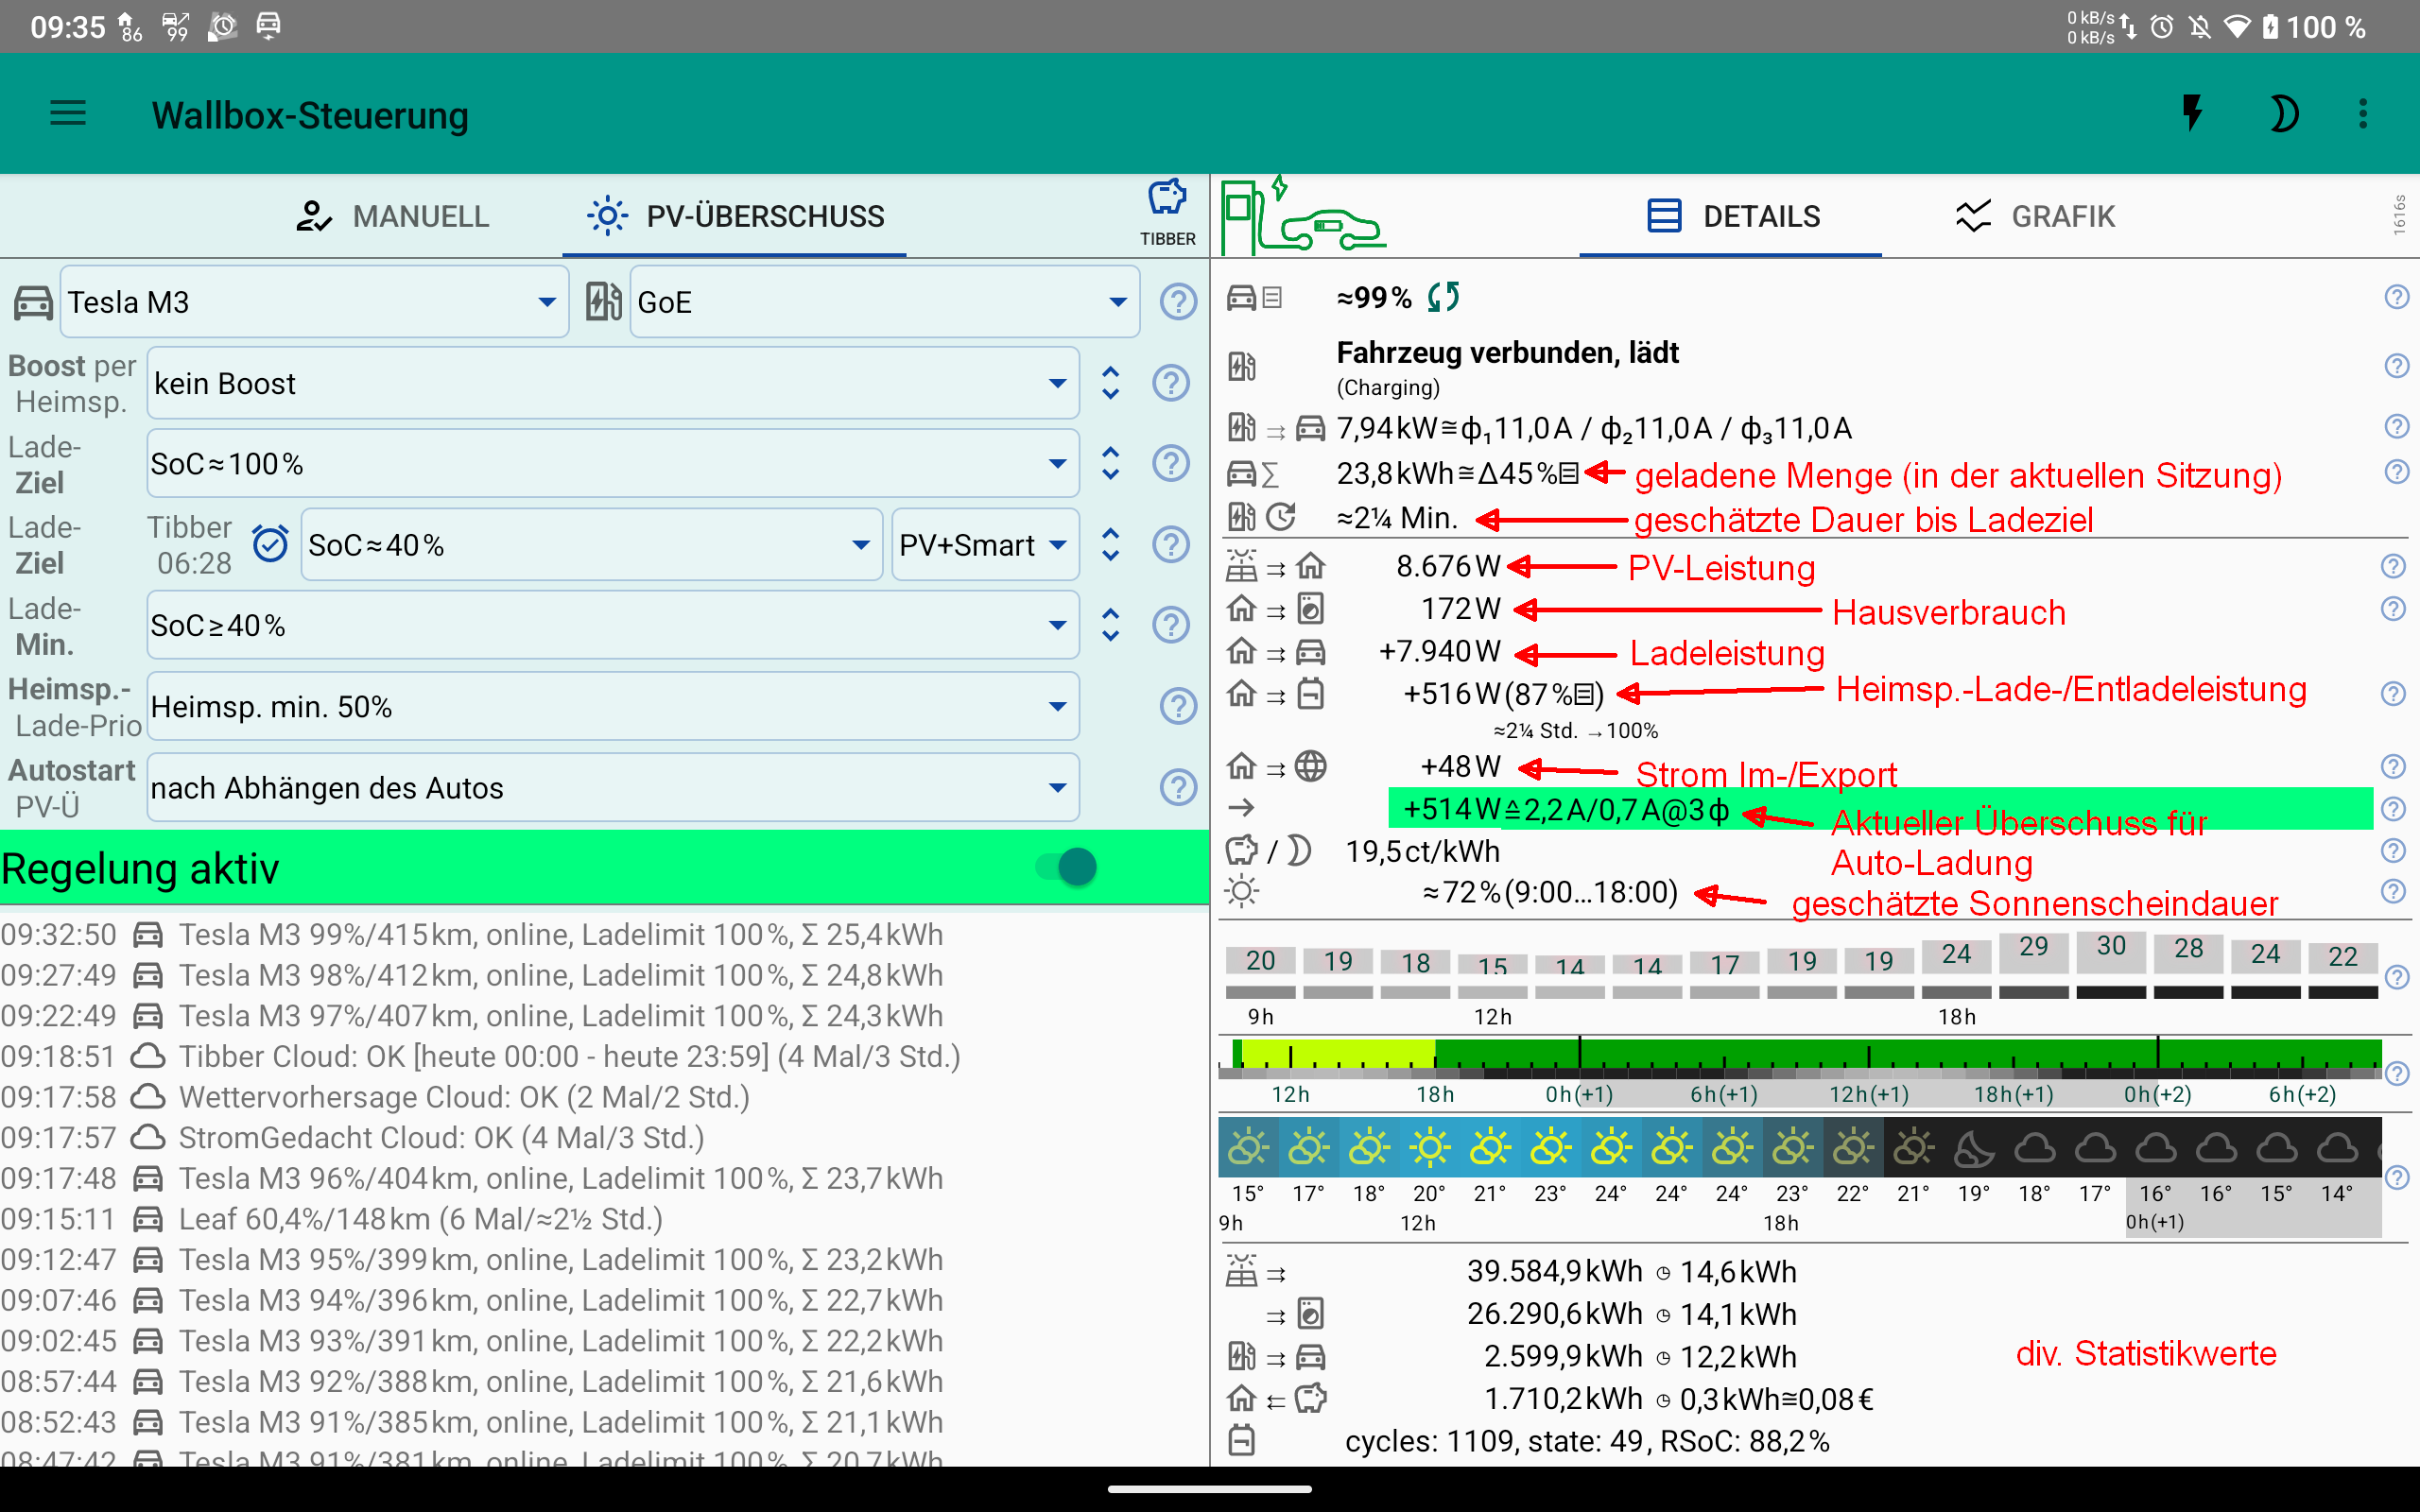Open the three-dot overflow menu
This screenshot has height=1512, width=2420.
click(2363, 113)
